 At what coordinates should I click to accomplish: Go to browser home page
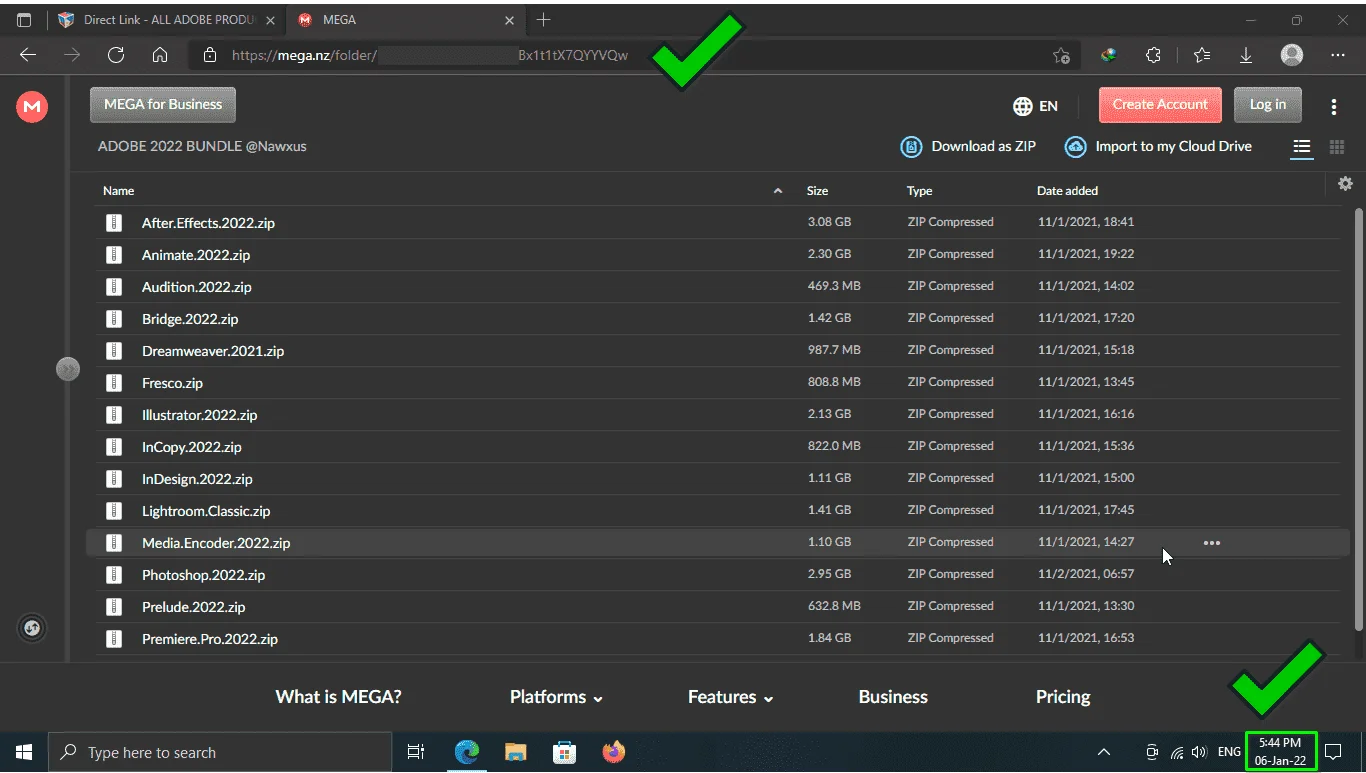coord(160,56)
